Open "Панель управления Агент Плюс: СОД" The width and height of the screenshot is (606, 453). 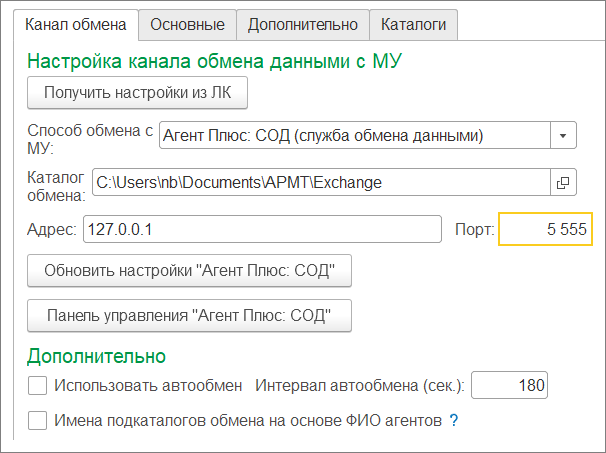(x=189, y=317)
